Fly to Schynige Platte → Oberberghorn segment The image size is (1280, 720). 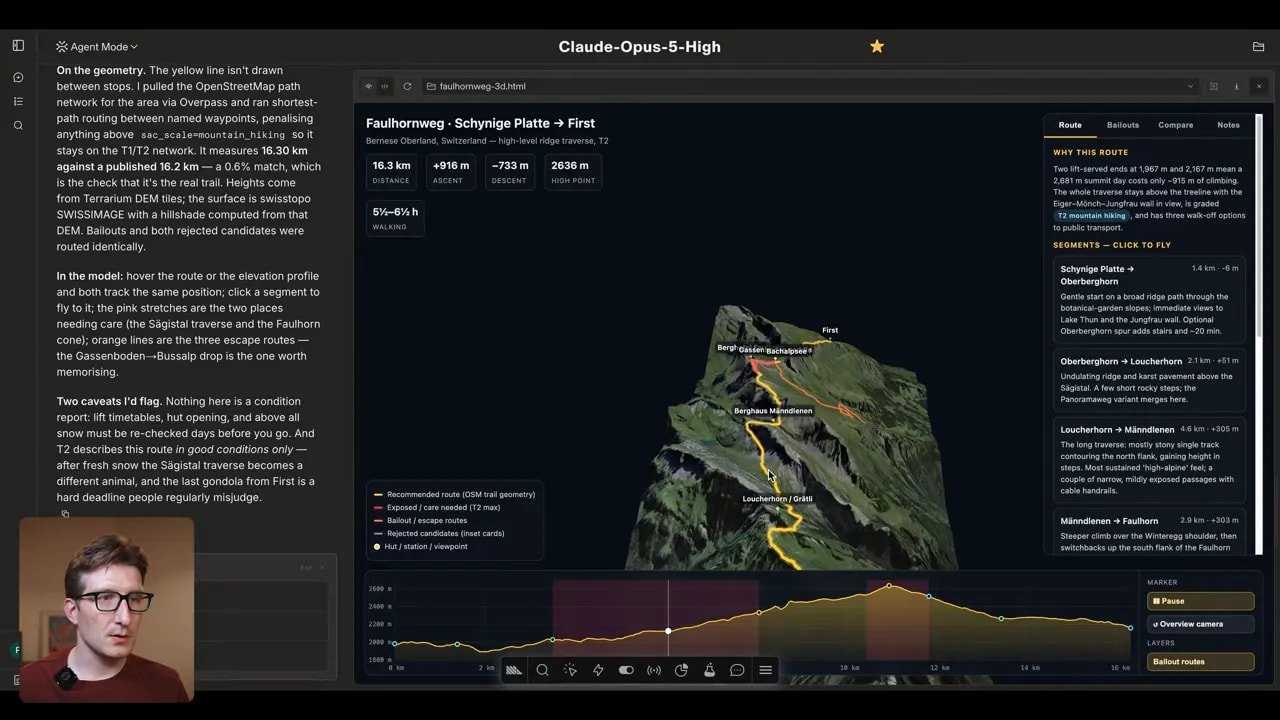[x=1149, y=299]
